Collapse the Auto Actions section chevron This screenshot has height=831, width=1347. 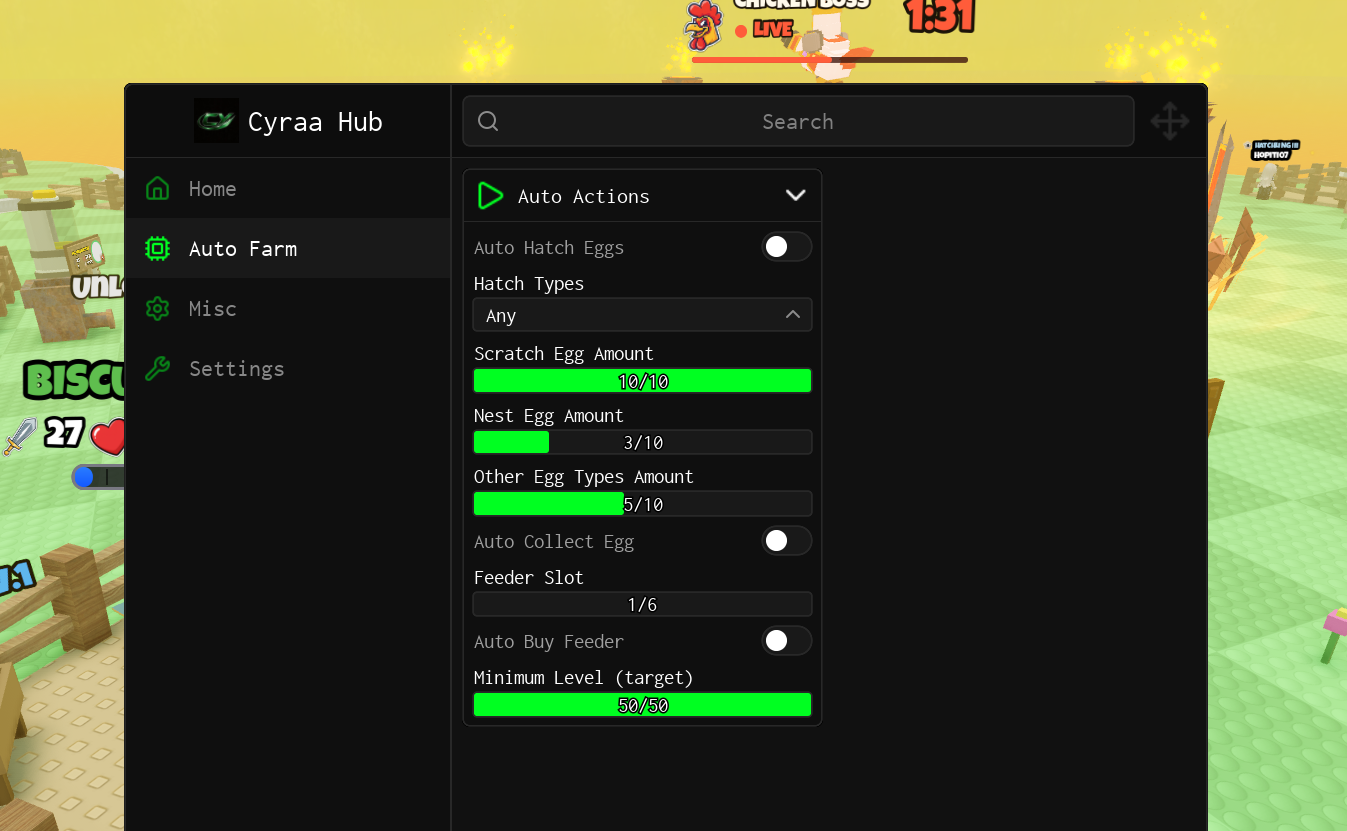(795, 196)
